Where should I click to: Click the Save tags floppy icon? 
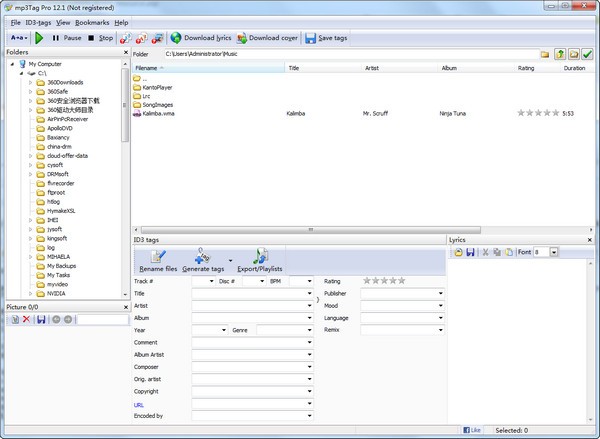(309, 38)
